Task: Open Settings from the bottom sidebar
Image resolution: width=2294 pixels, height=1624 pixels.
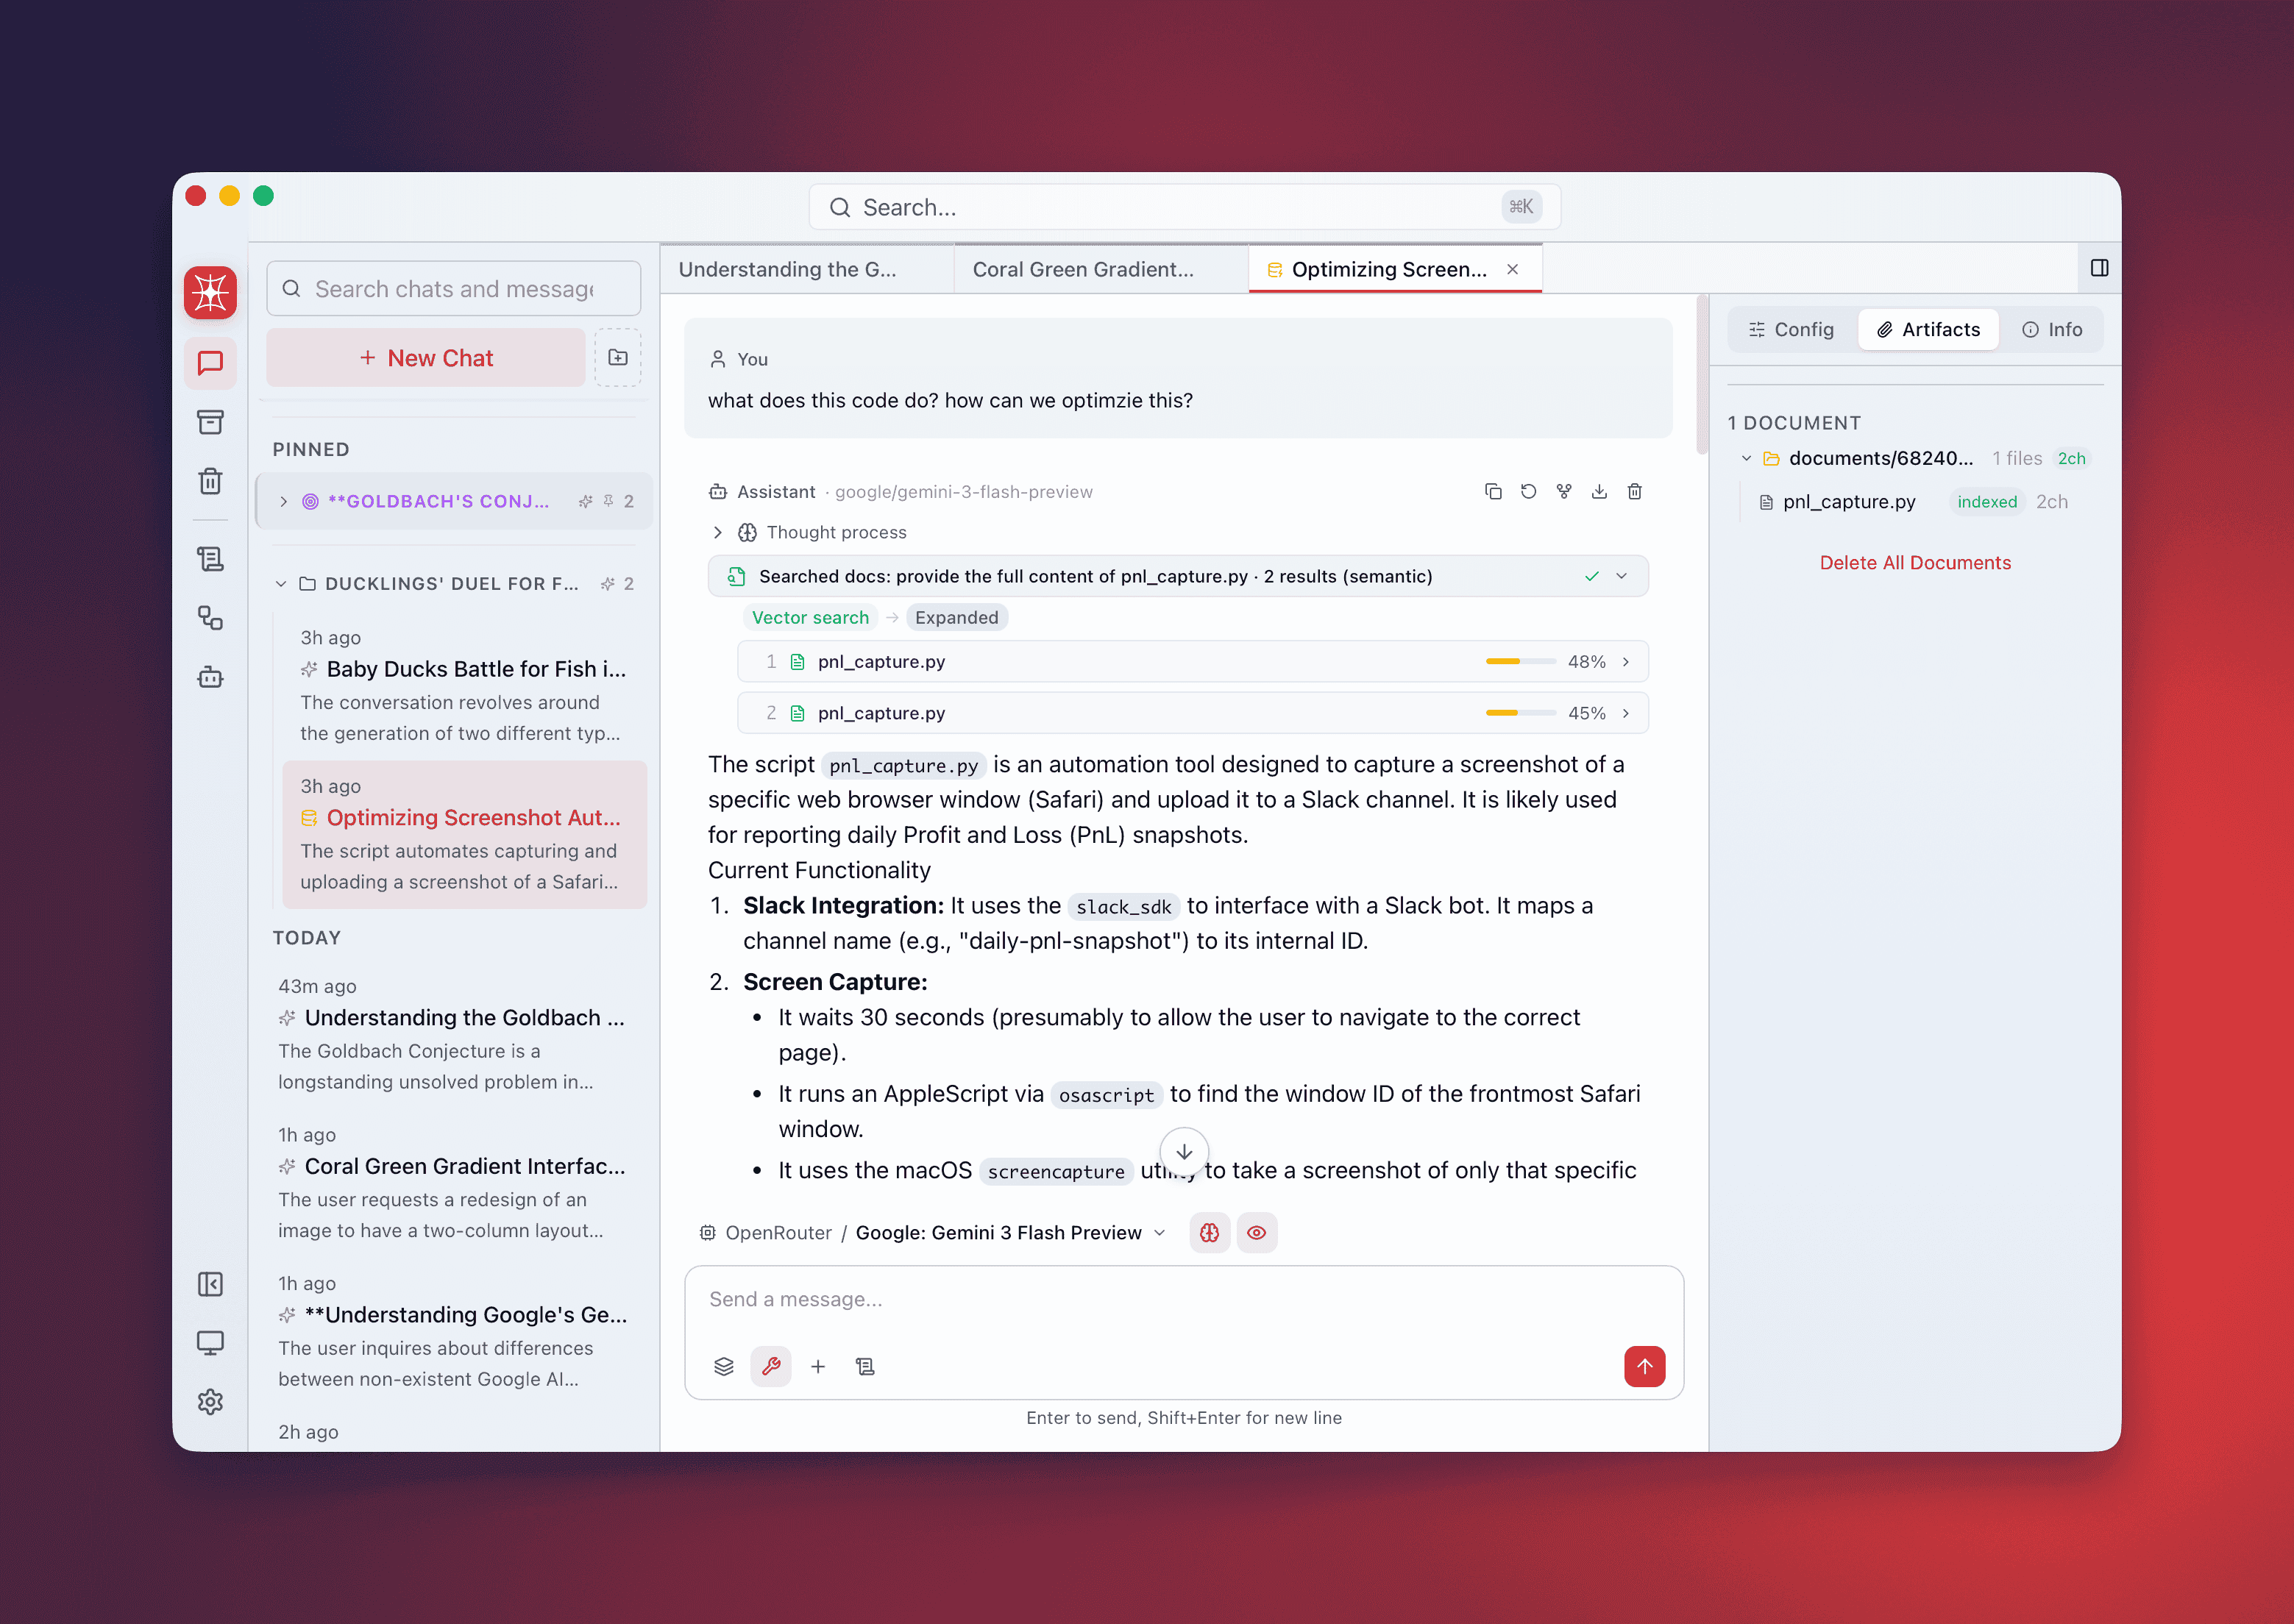Action: point(210,1402)
